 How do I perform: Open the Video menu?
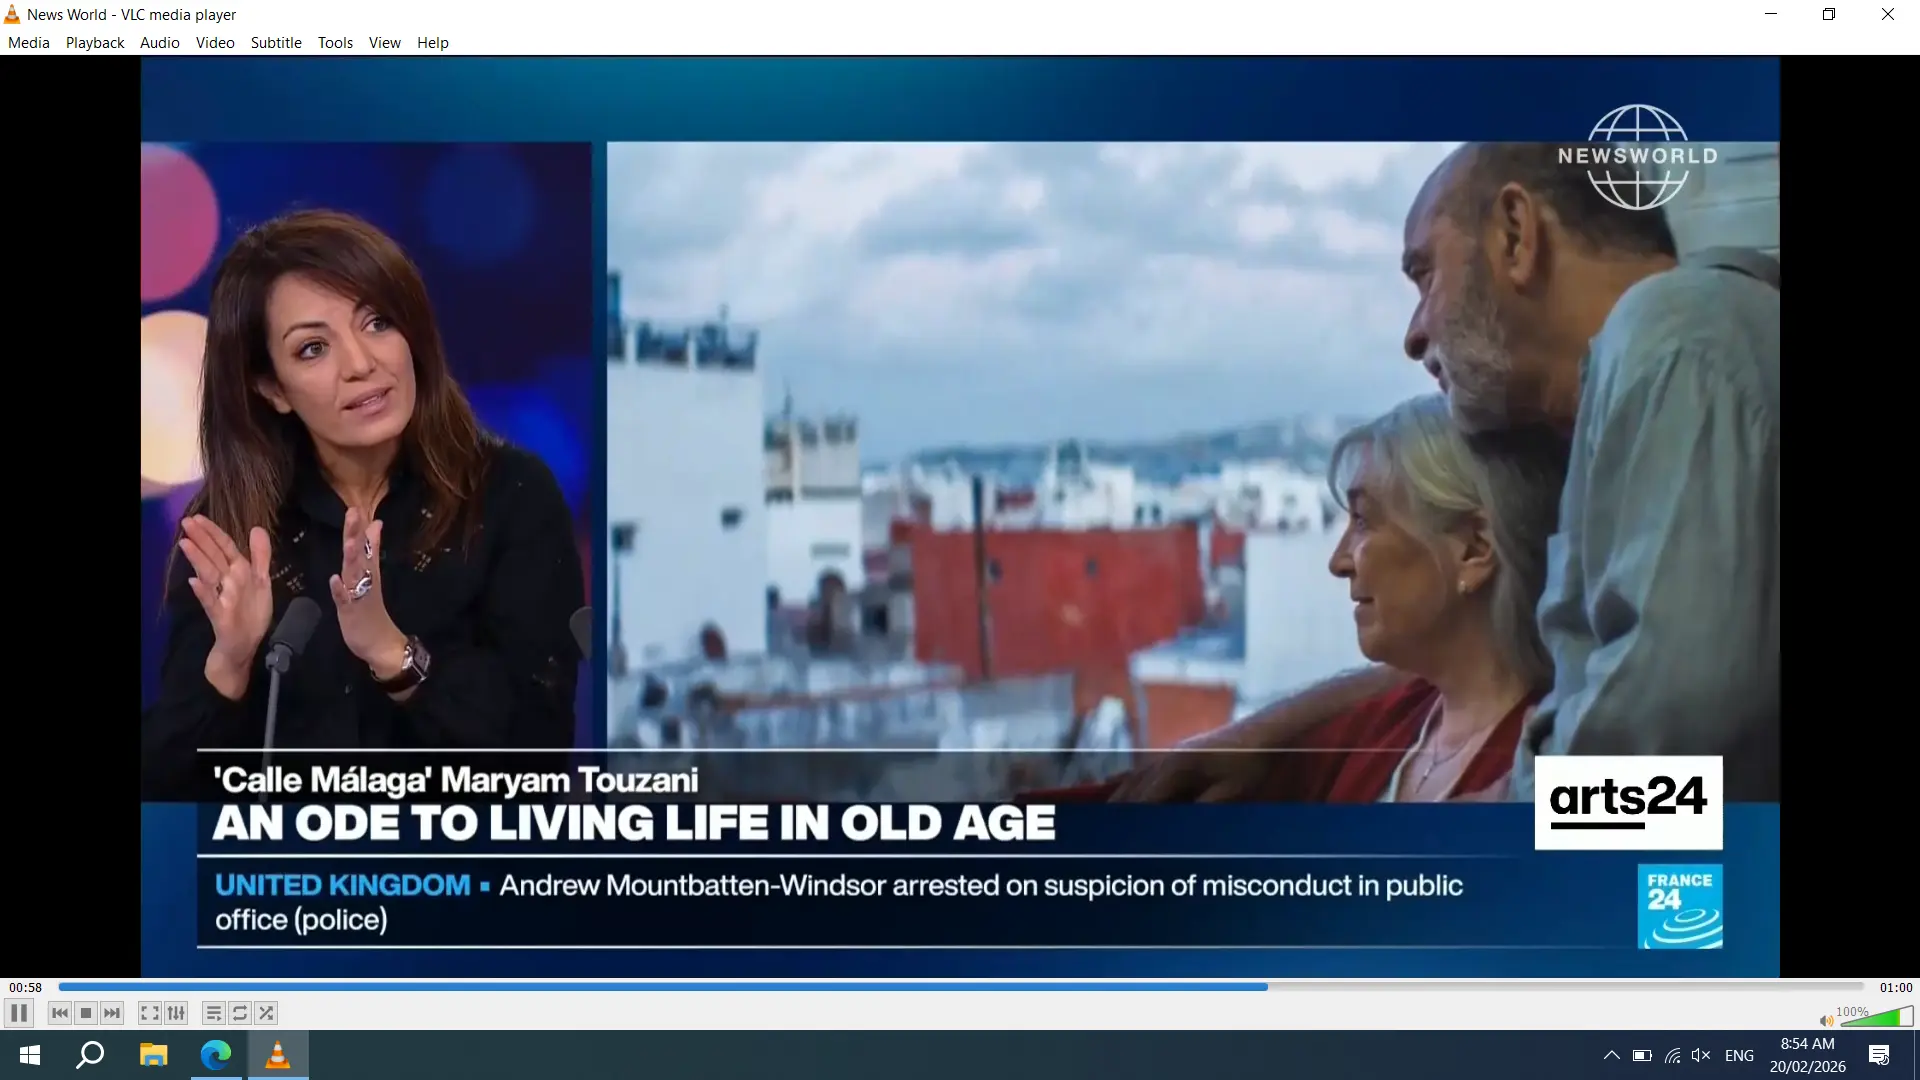click(x=215, y=43)
